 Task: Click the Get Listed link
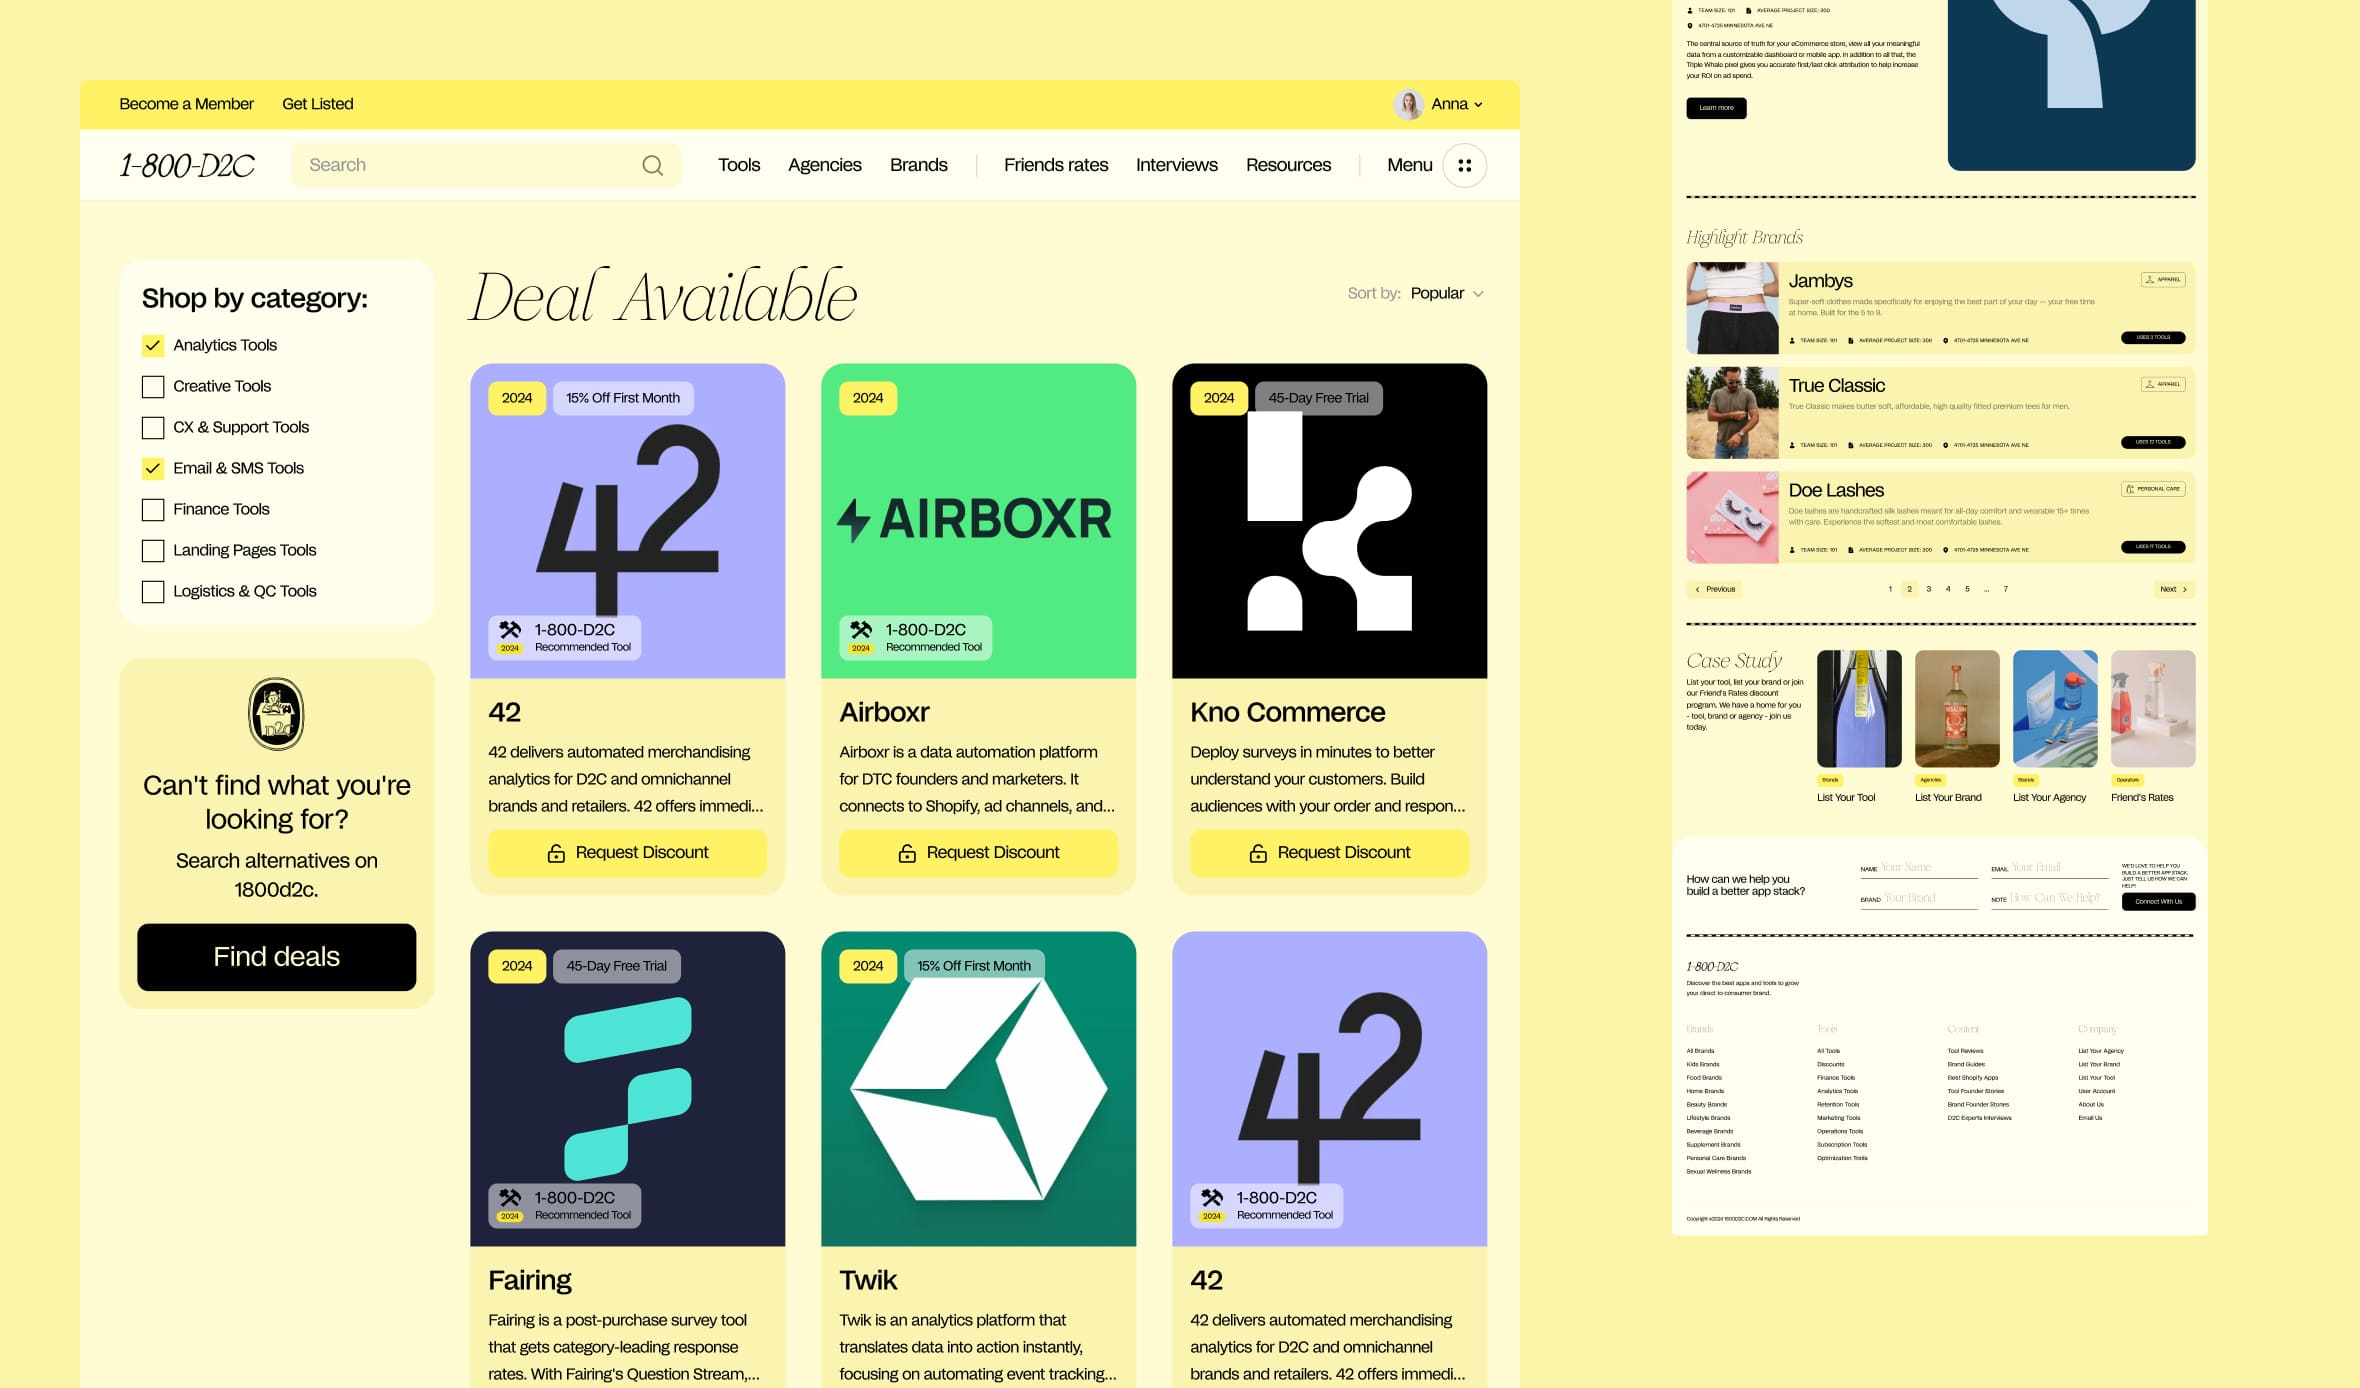coord(317,104)
